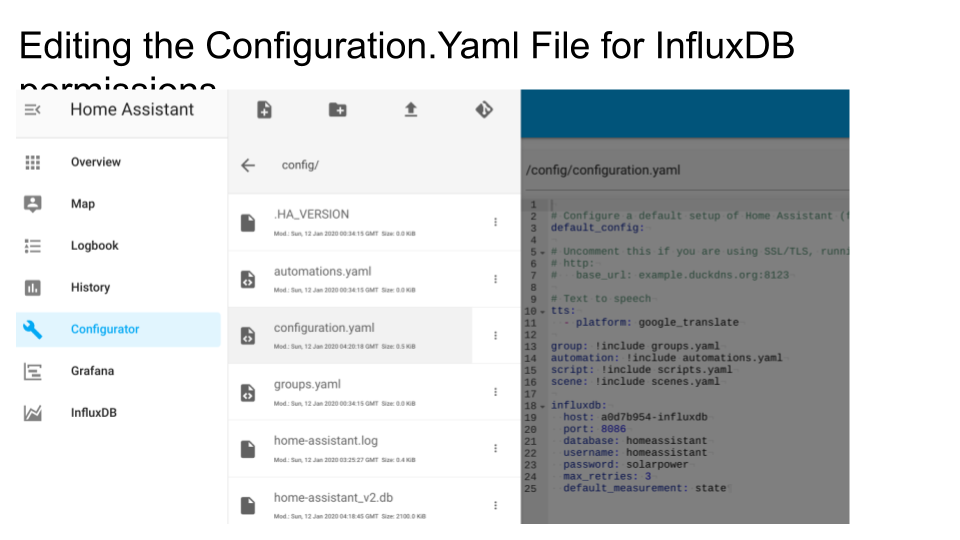
Task: Click the automations.yaml file icon
Action: coord(248,279)
